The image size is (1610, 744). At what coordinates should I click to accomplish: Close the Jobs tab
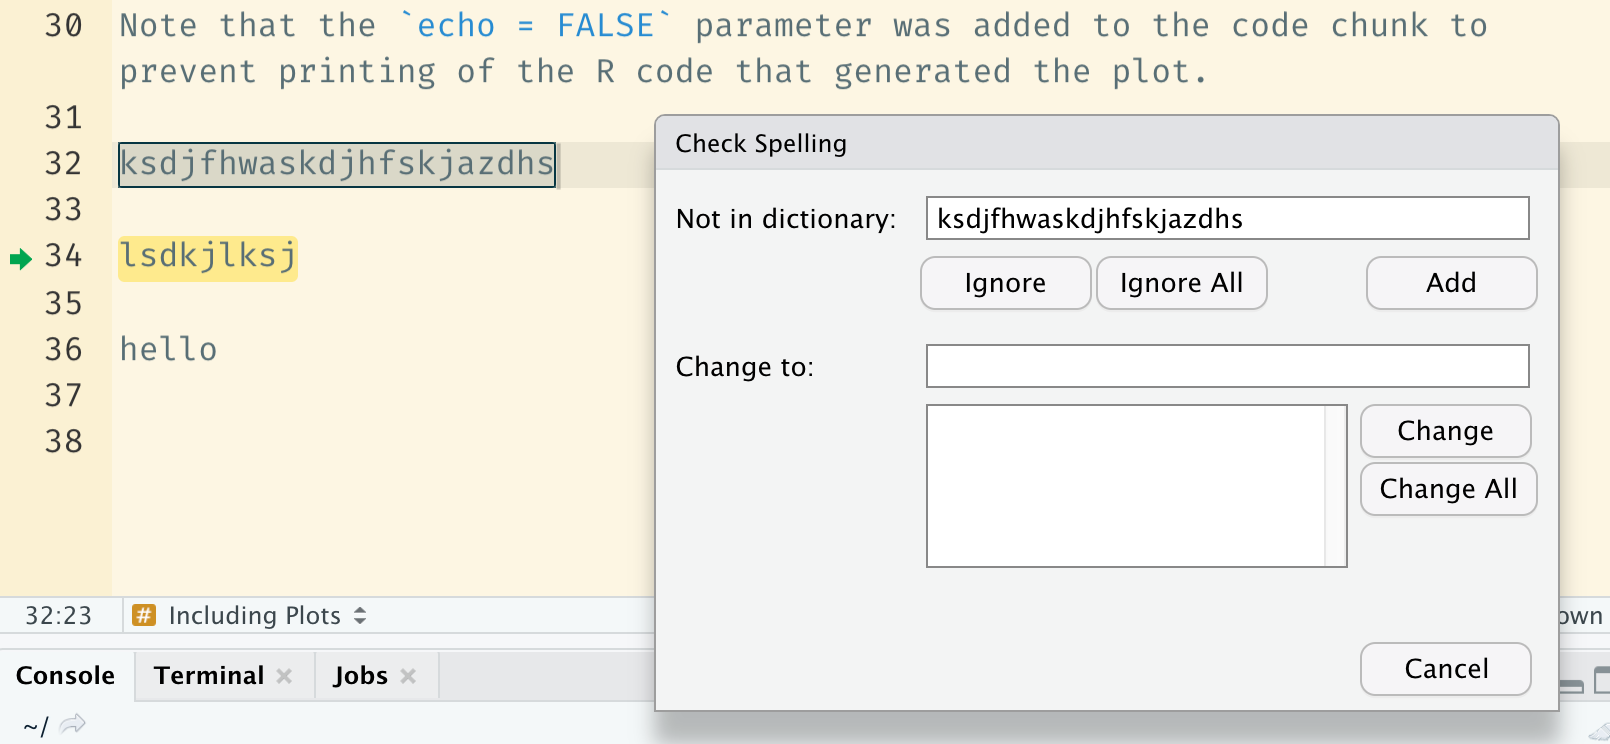point(408,676)
